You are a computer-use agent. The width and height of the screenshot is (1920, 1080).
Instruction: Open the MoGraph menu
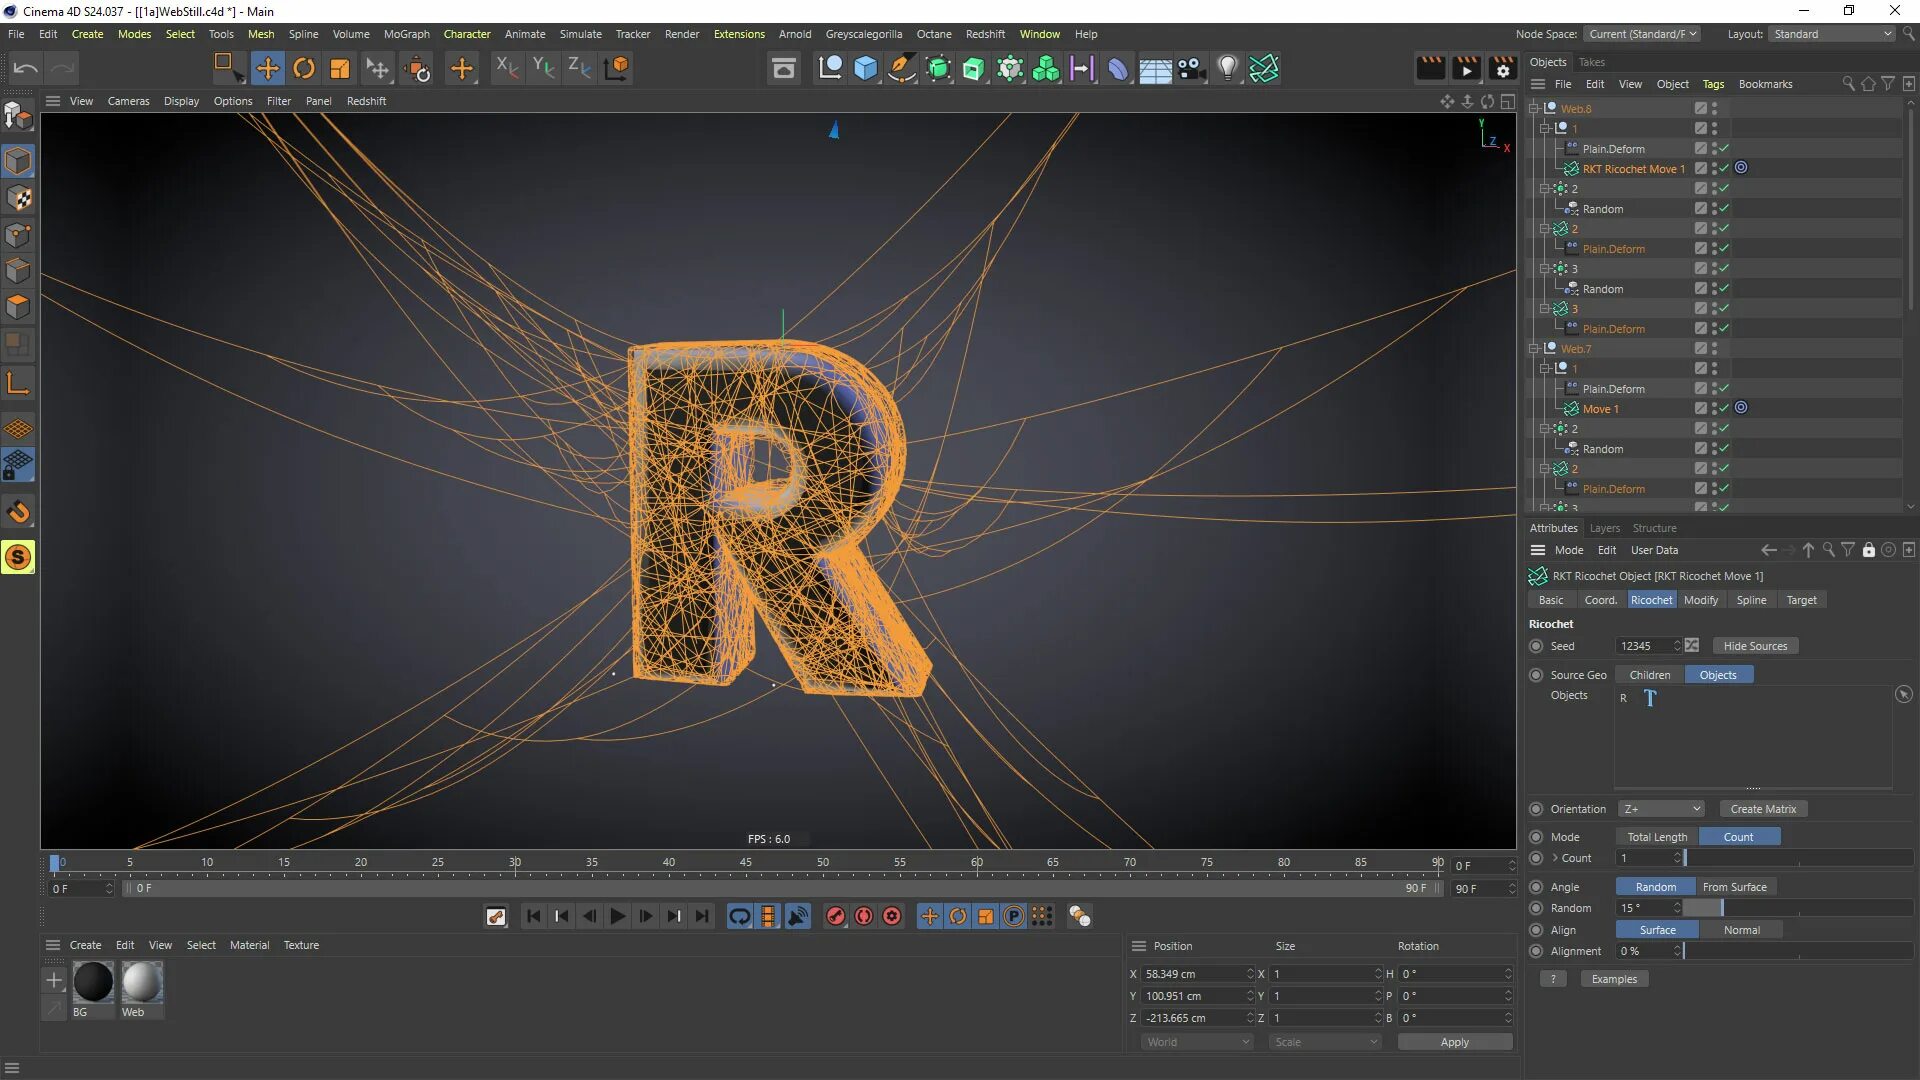[406, 34]
